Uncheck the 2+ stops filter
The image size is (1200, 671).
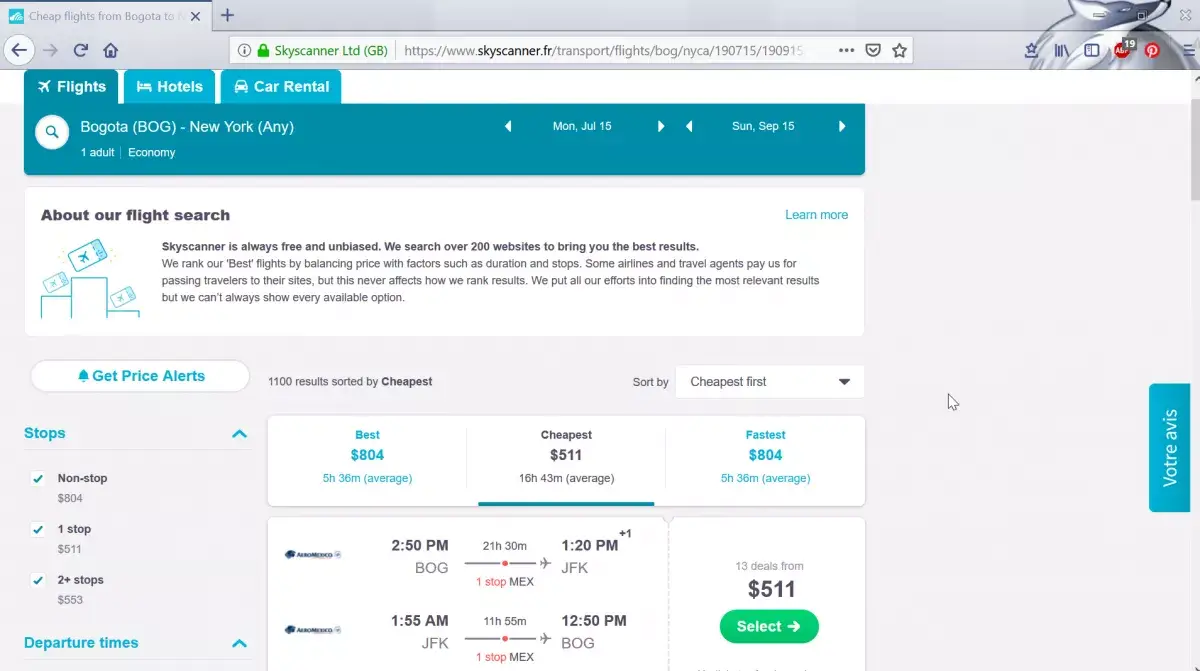[38, 581]
